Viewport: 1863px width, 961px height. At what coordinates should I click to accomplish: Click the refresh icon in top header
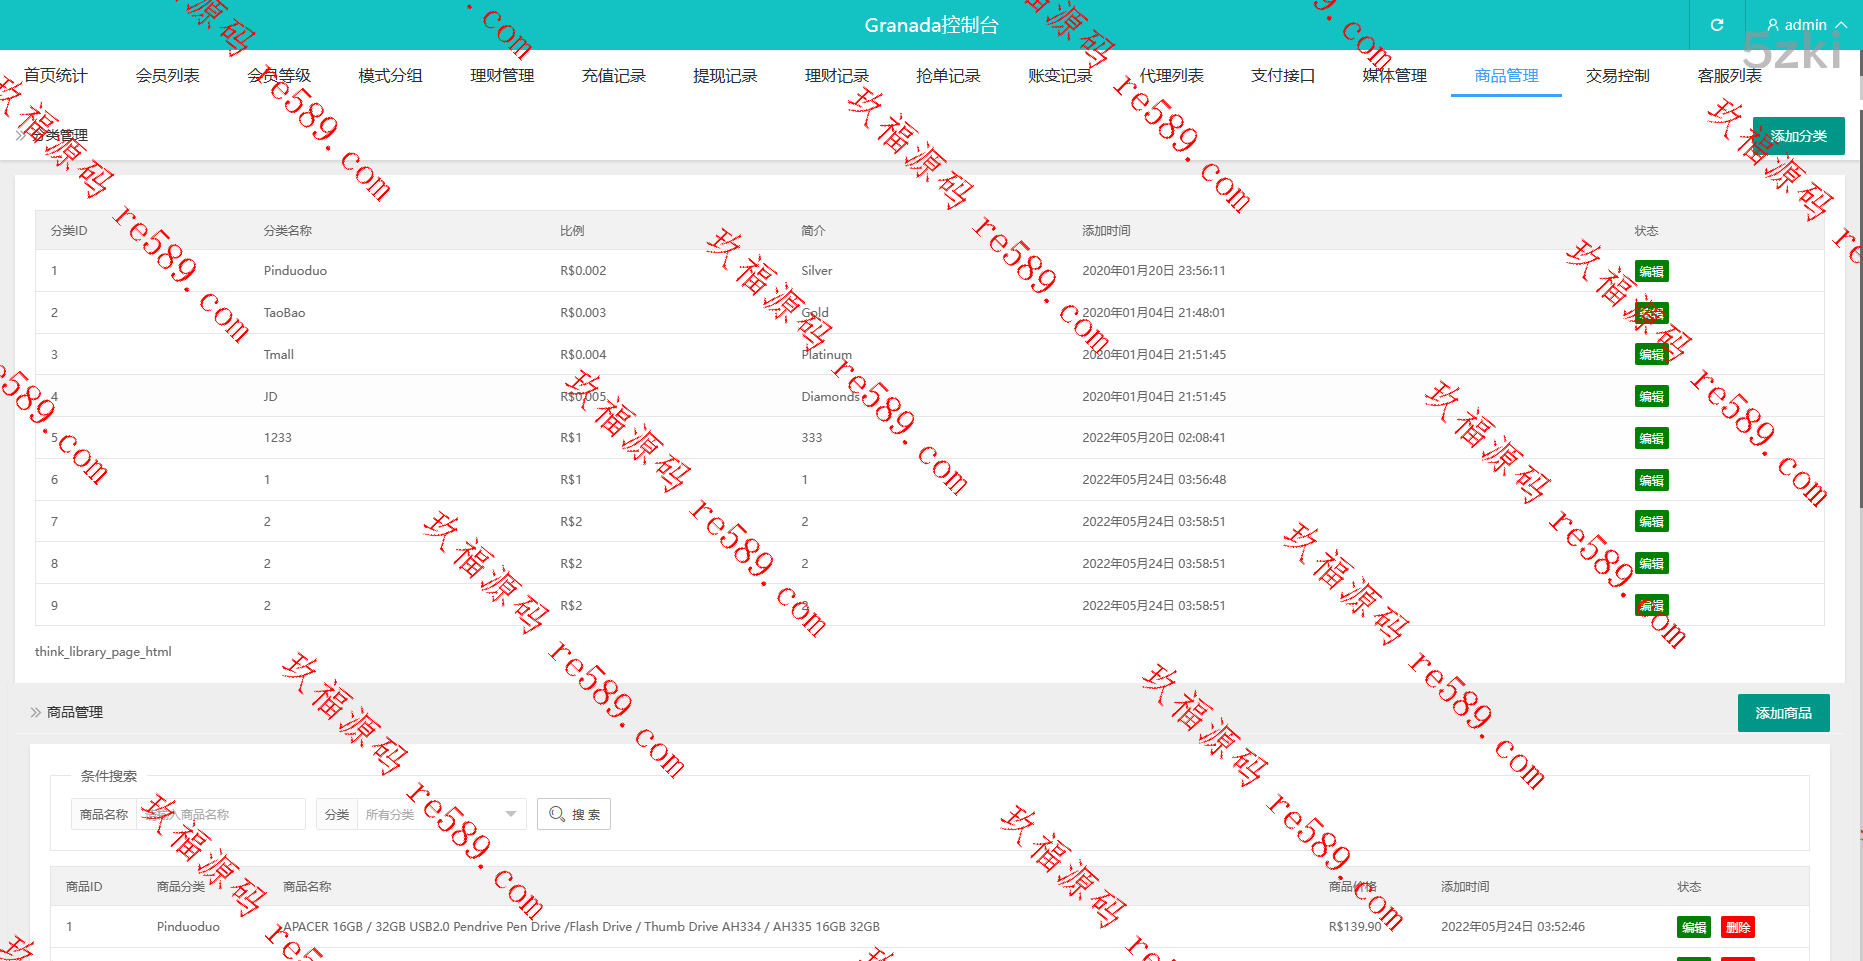click(x=1716, y=25)
